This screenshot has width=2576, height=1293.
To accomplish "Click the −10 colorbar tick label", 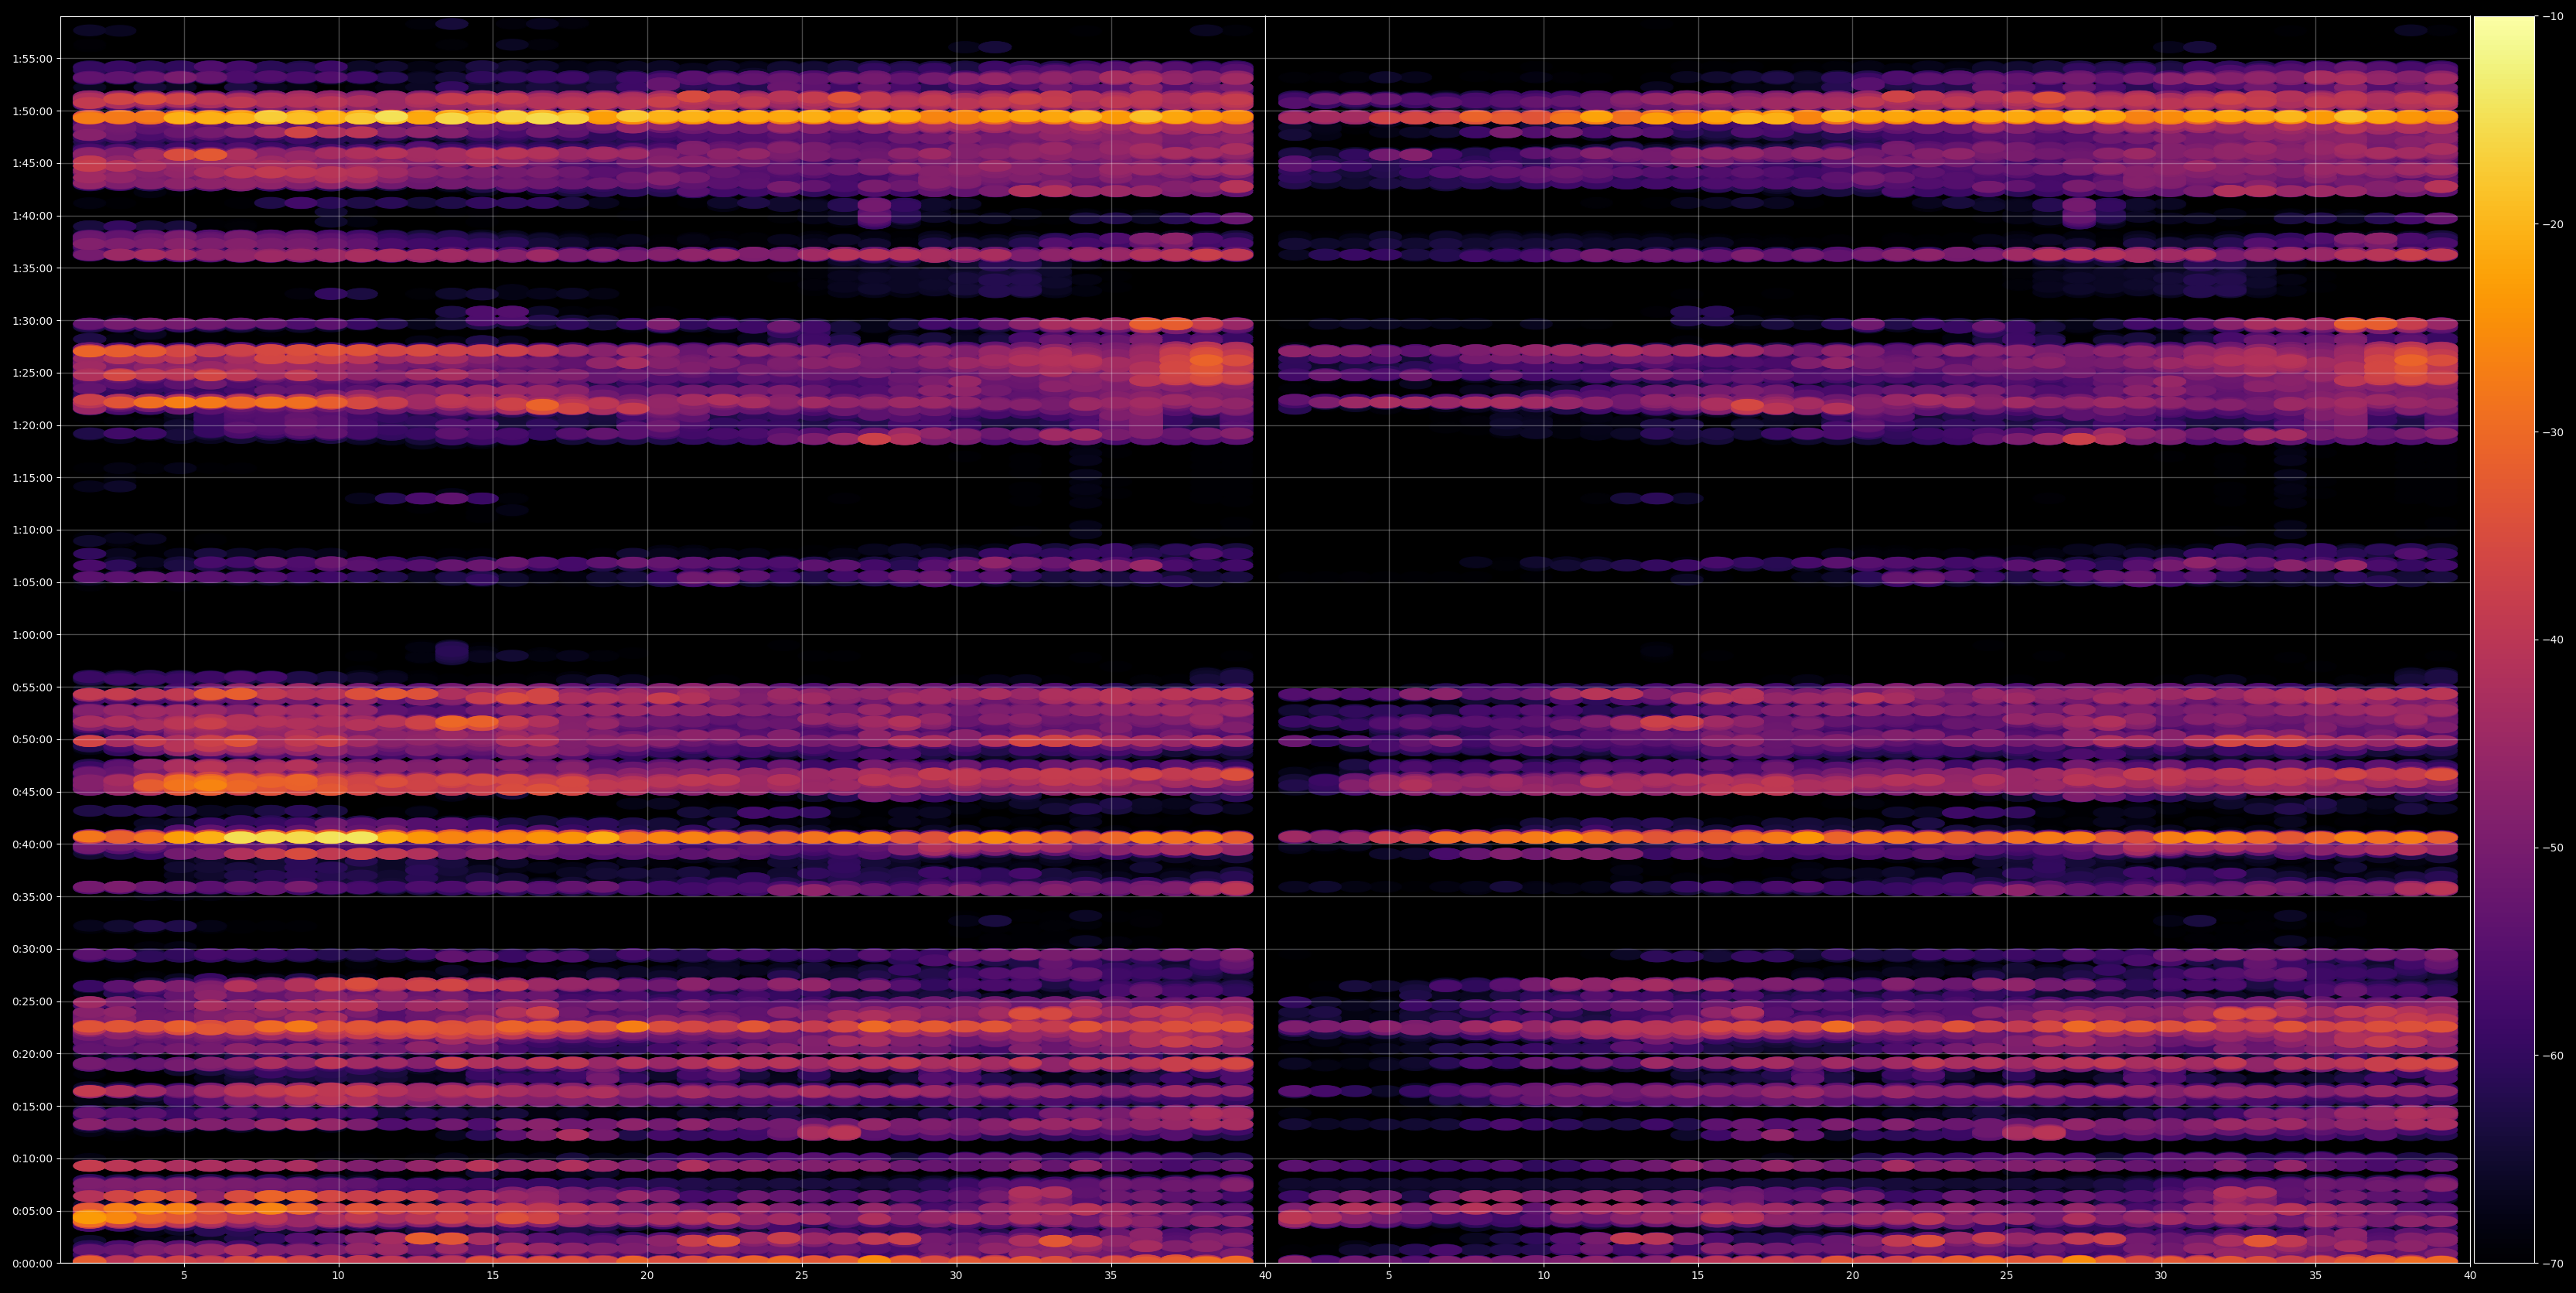I will click(2552, 16).
